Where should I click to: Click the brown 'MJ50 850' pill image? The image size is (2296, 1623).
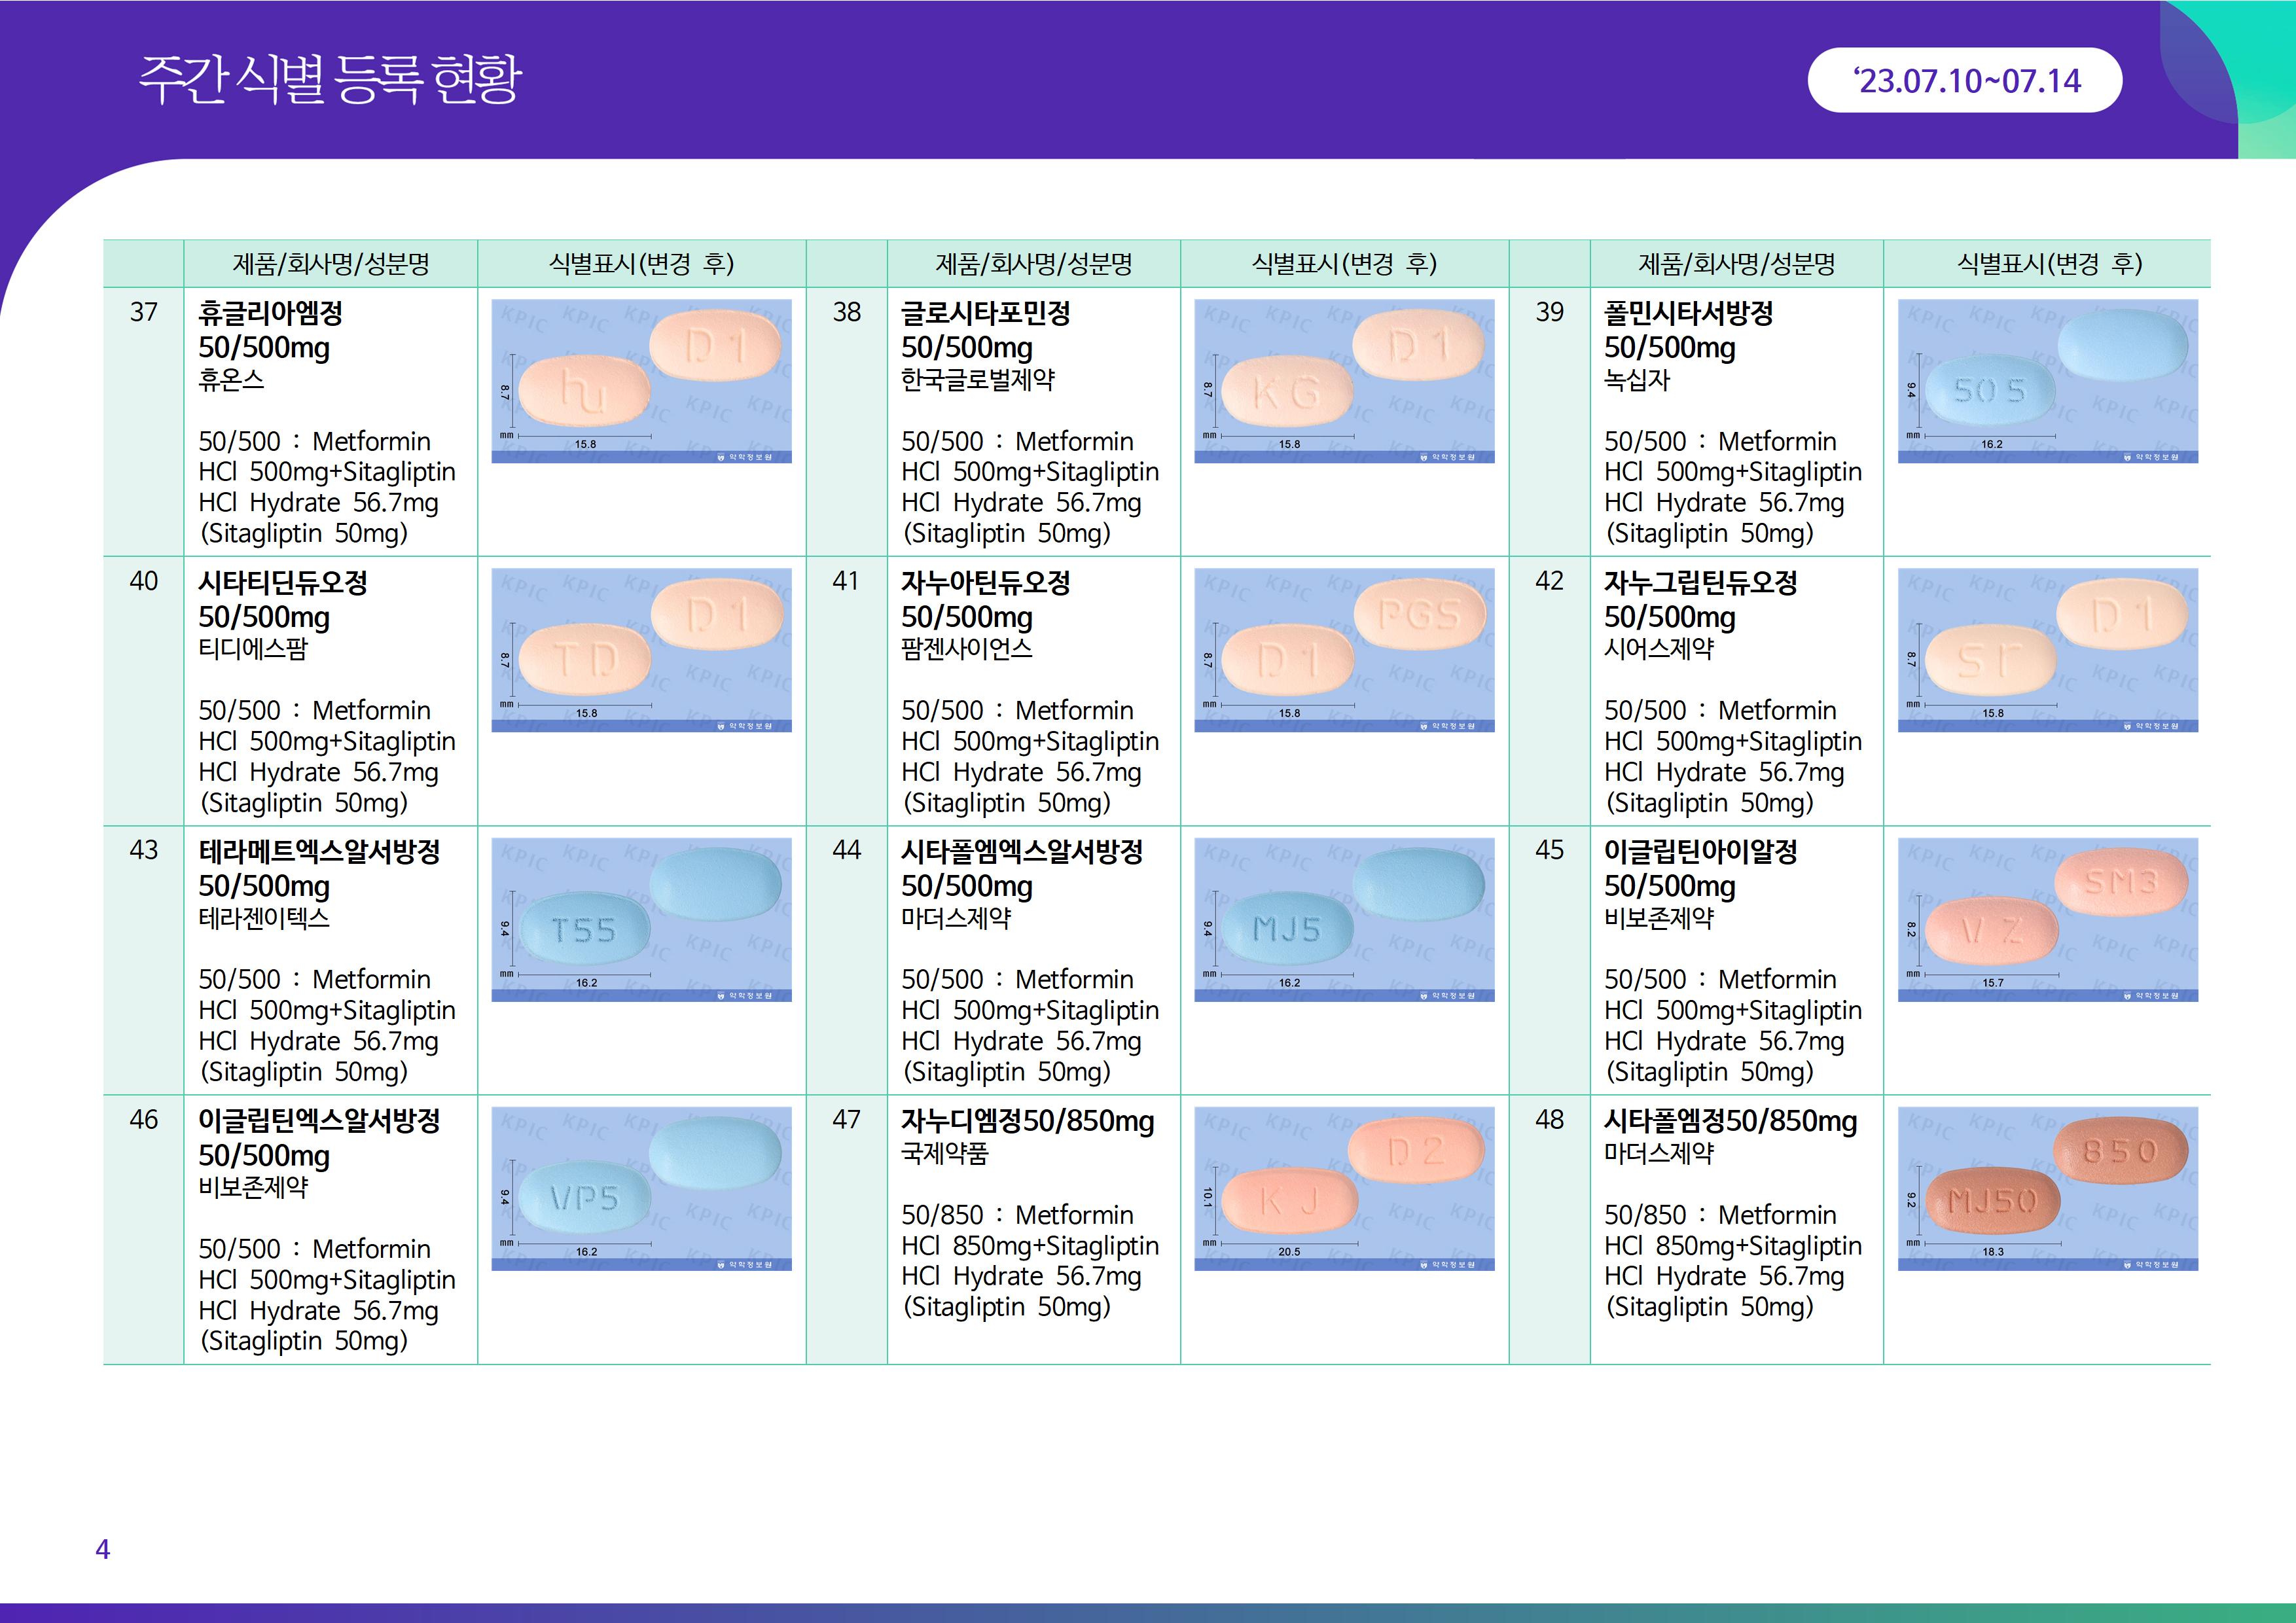click(2047, 1188)
